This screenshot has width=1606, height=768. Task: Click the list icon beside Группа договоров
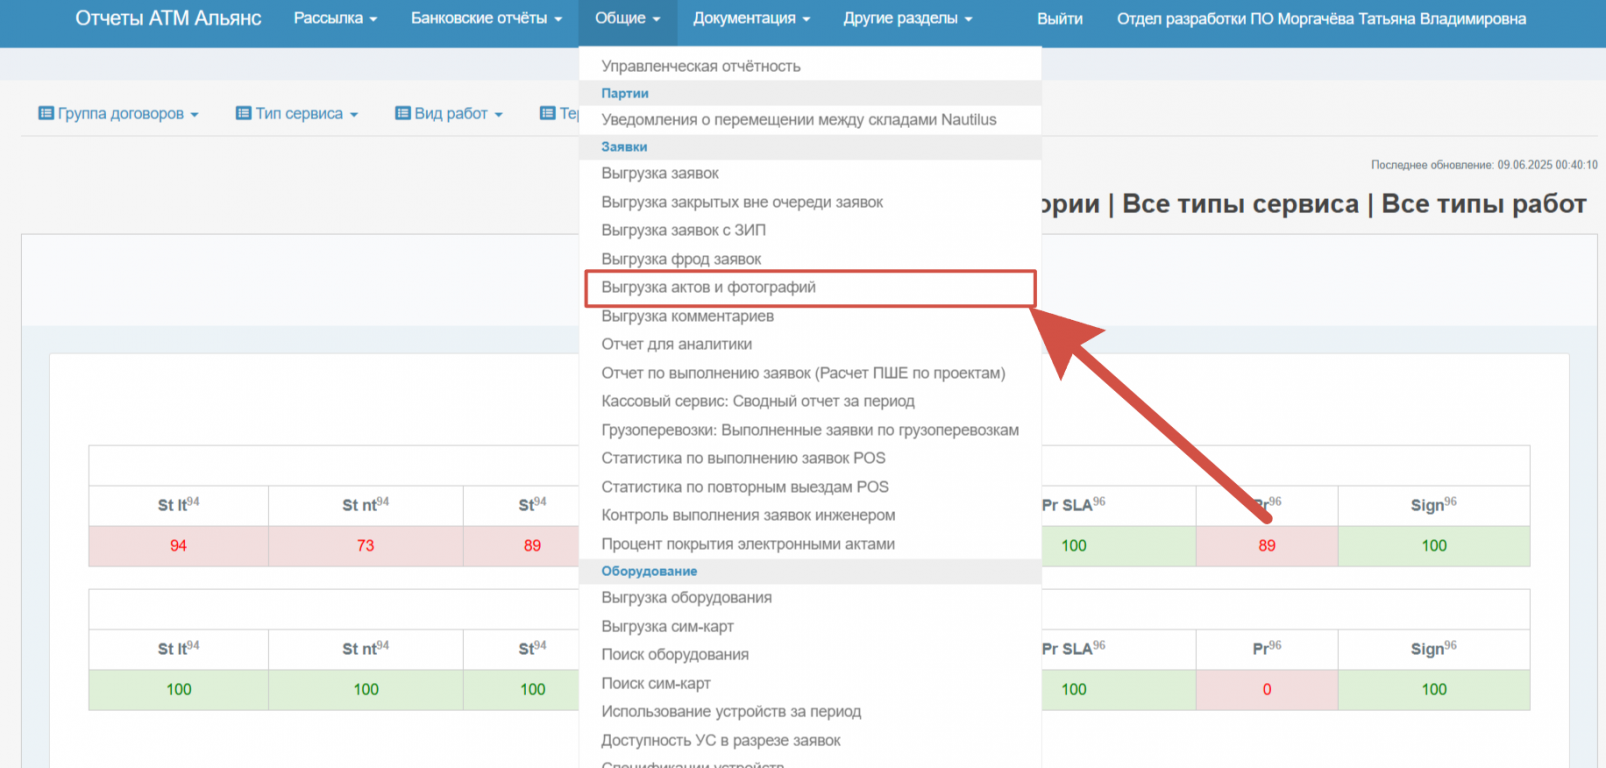(46, 113)
